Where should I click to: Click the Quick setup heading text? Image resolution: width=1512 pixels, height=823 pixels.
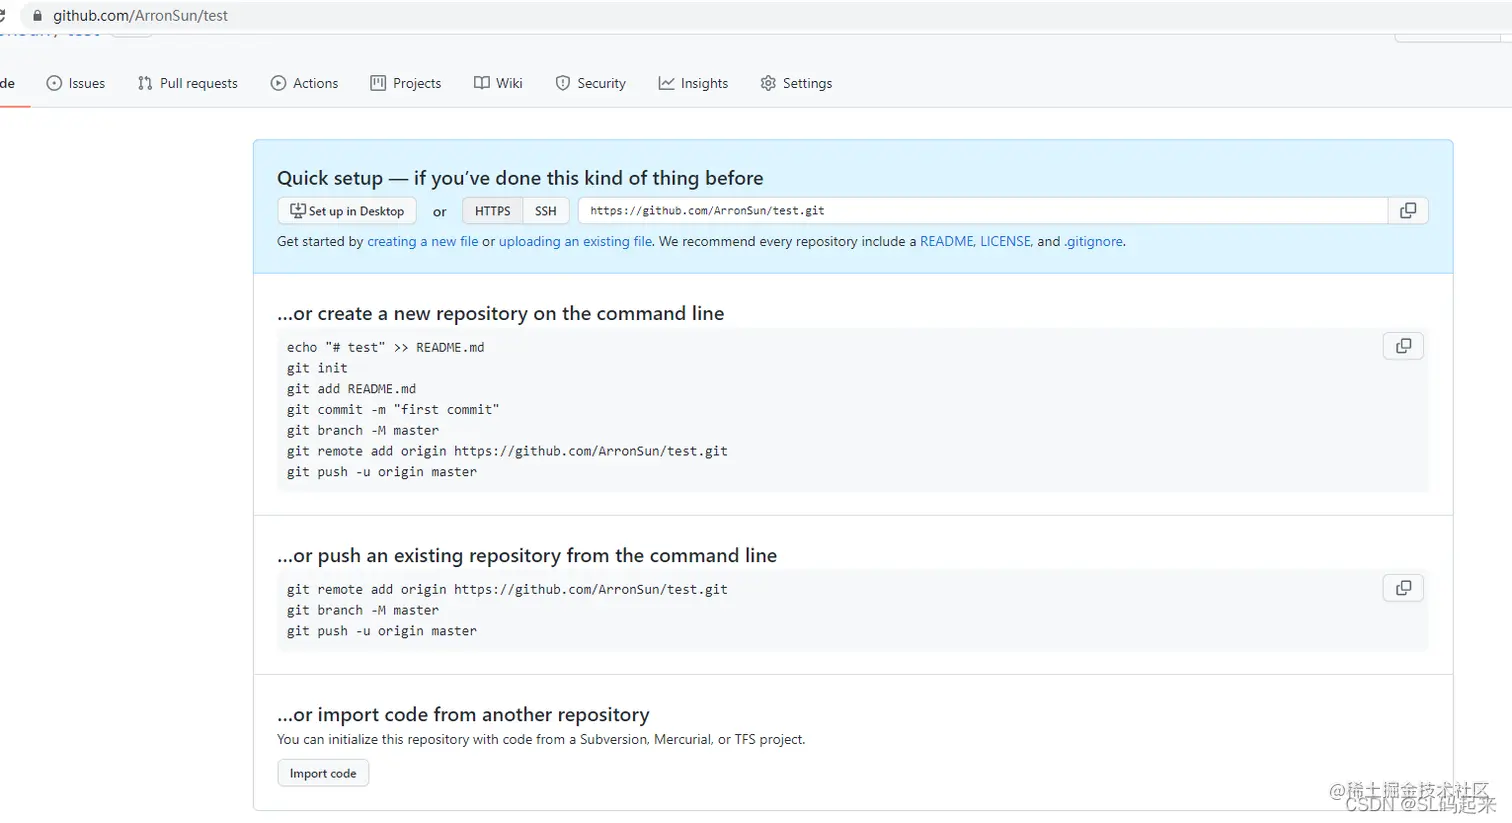click(x=520, y=178)
